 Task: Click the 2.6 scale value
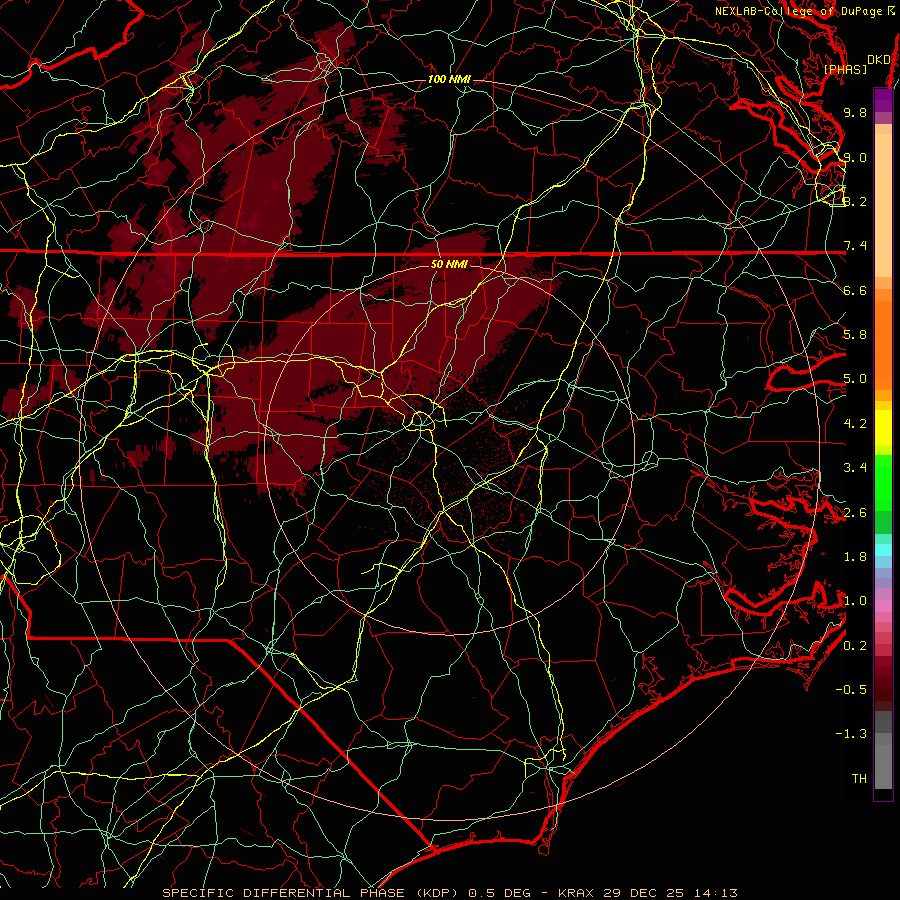pyautogui.click(x=855, y=513)
